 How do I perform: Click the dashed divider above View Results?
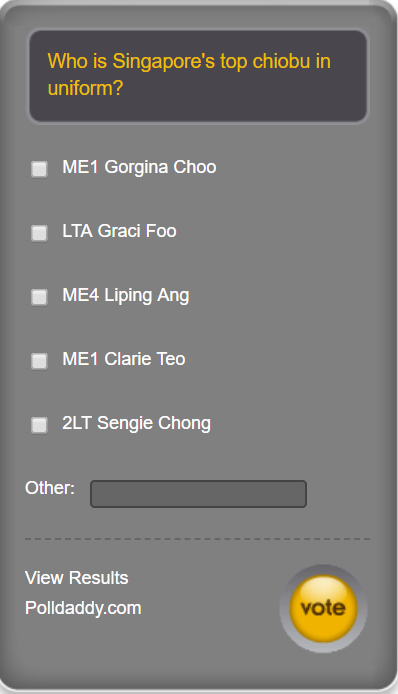pos(197,539)
